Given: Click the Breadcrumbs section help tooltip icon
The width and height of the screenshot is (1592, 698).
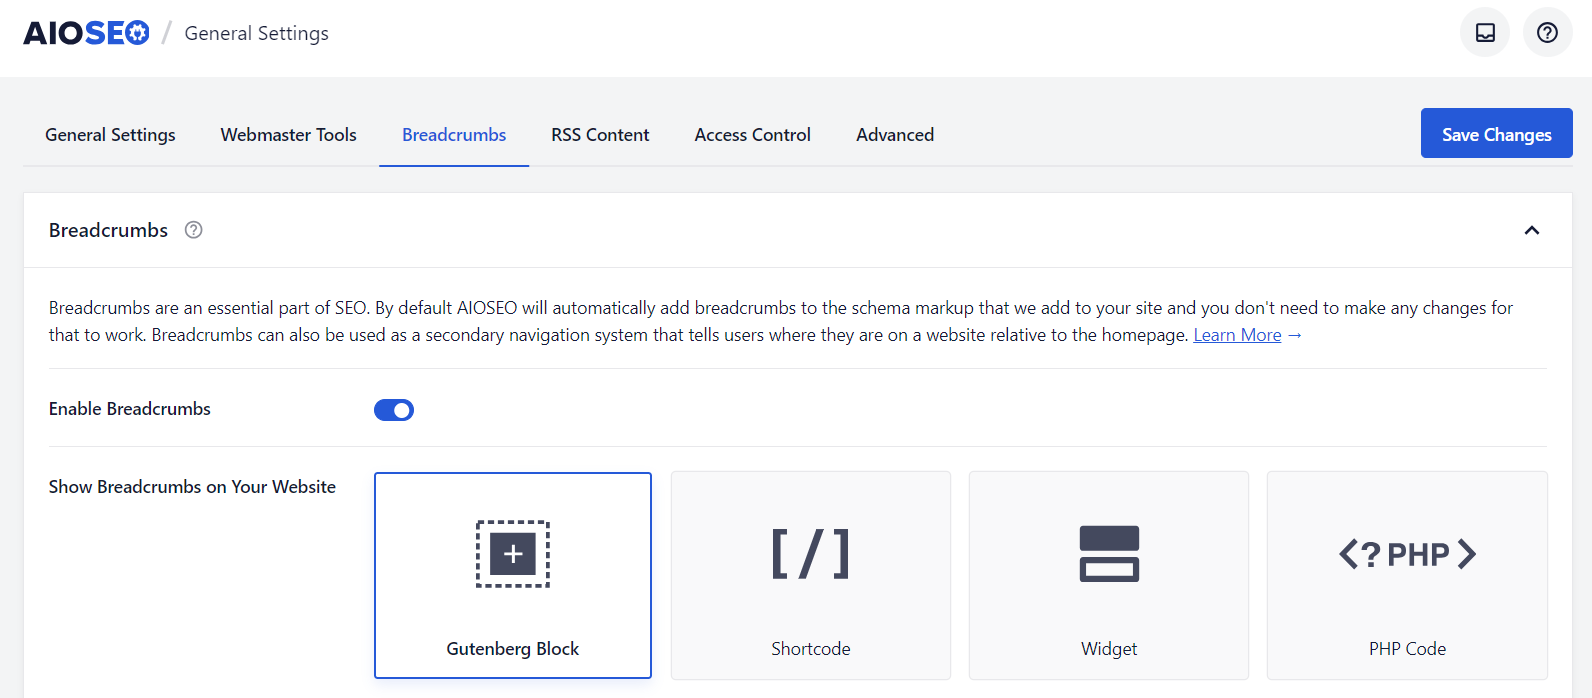Looking at the screenshot, I should [x=194, y=230].
